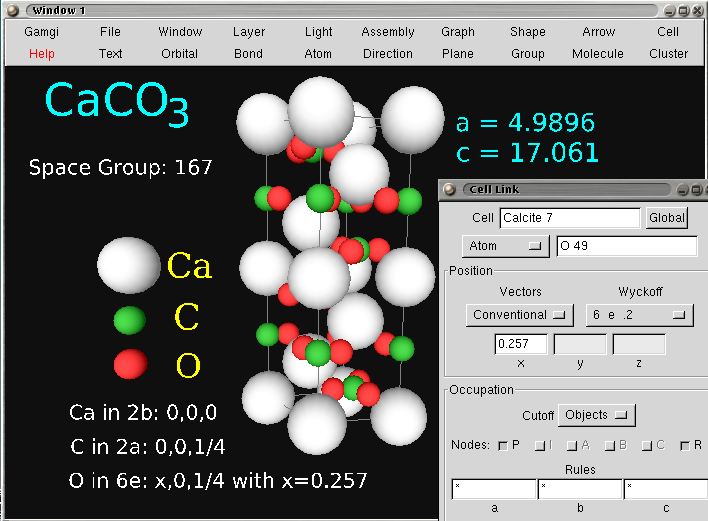Toggle the A nodes checkbox
The image size is (708, 521).
click(x=572, y=446)
